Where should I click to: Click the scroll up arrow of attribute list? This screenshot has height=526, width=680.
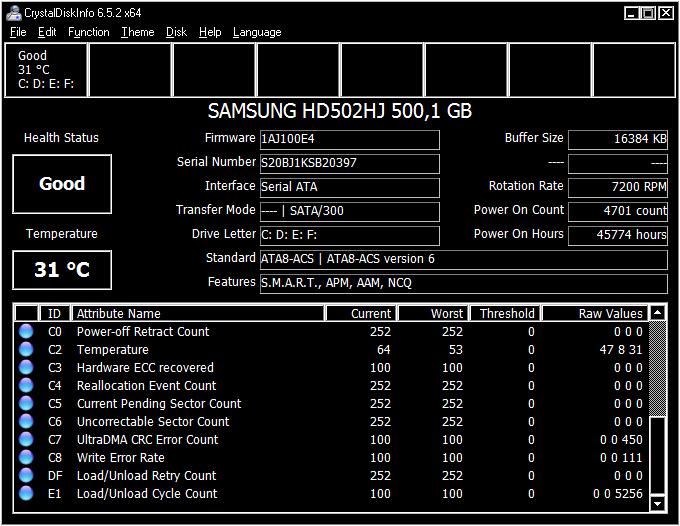point(657,313)
